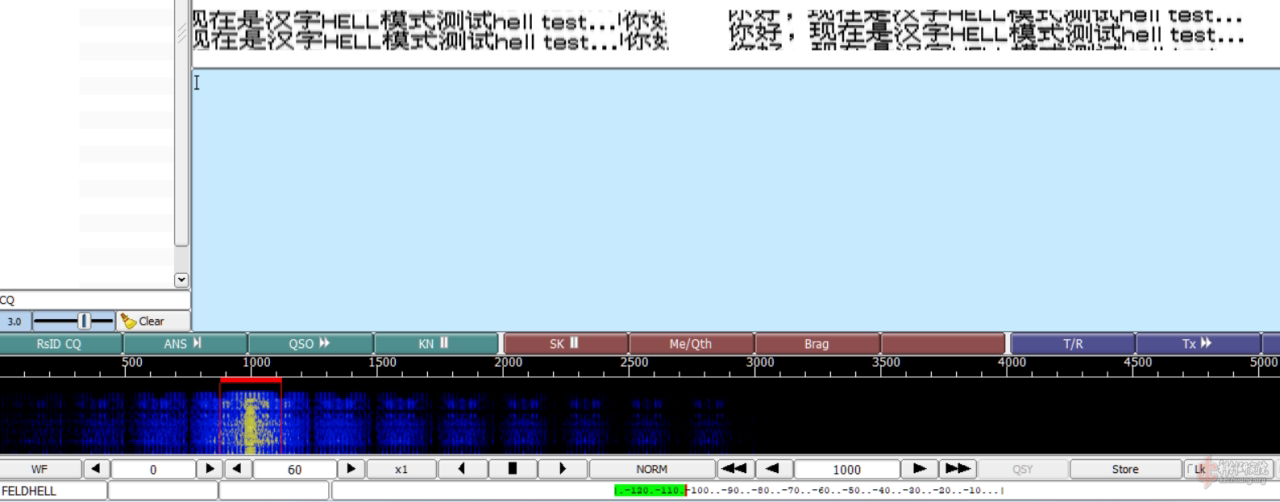Click the scroll-down arrow of left panel

coord(181,280)
